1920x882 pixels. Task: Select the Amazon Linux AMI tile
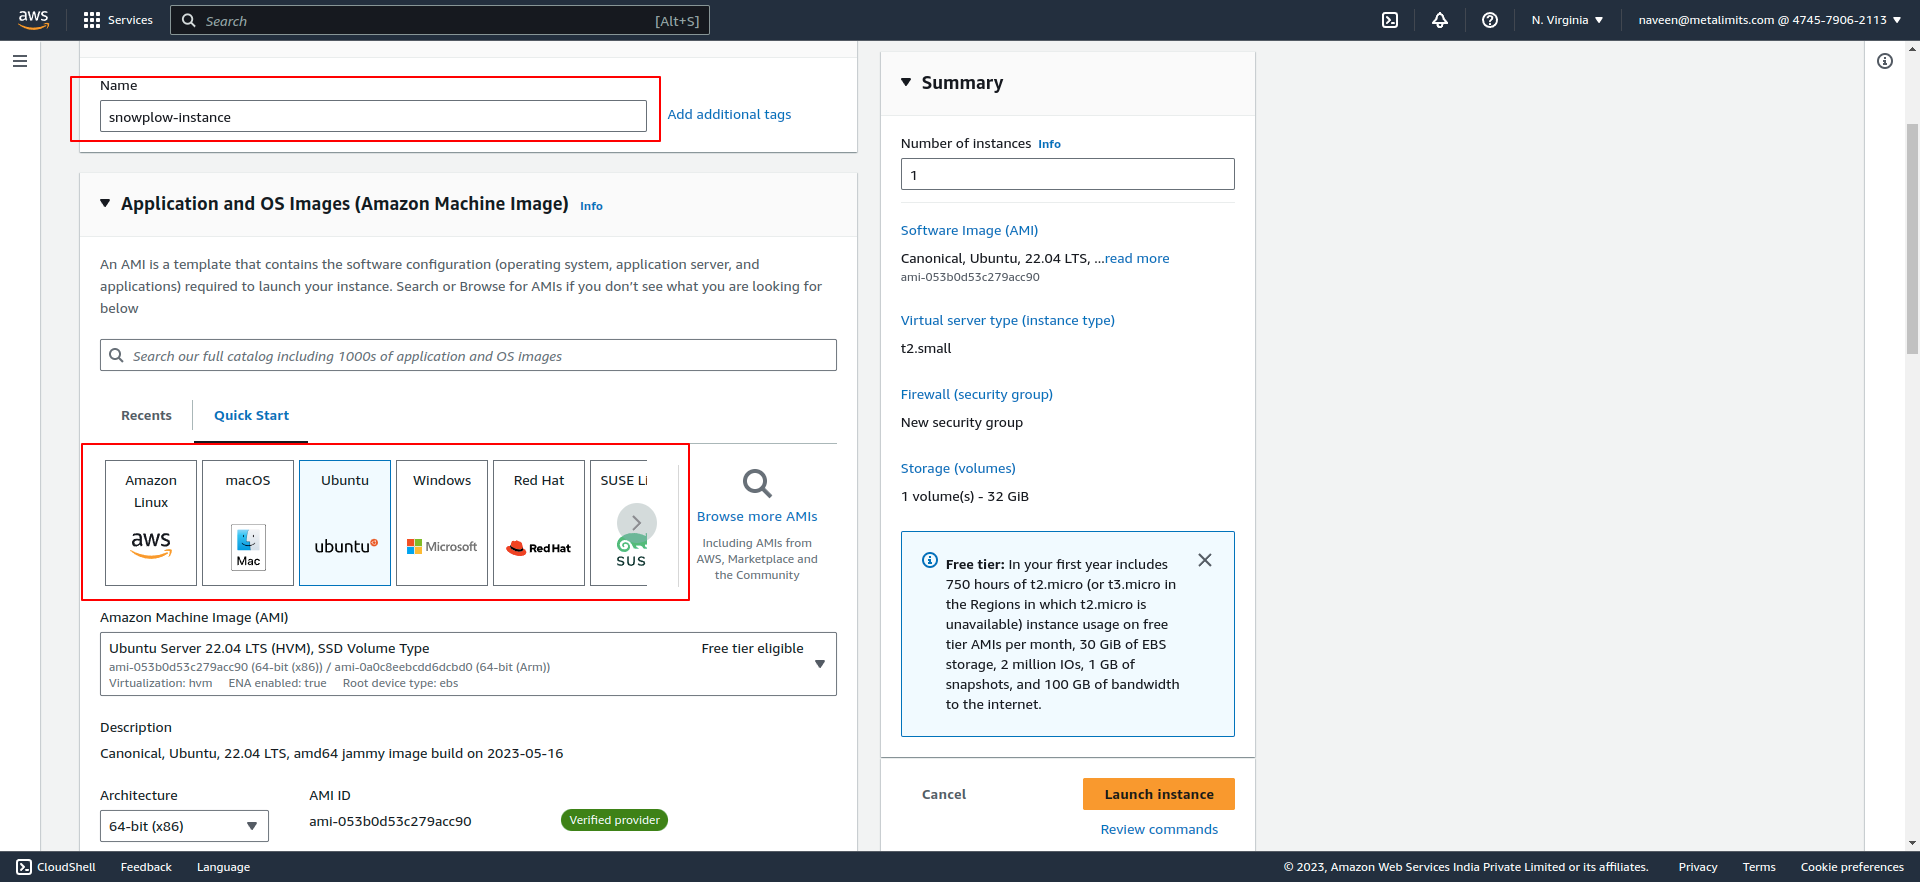click(x=151, y=523)
